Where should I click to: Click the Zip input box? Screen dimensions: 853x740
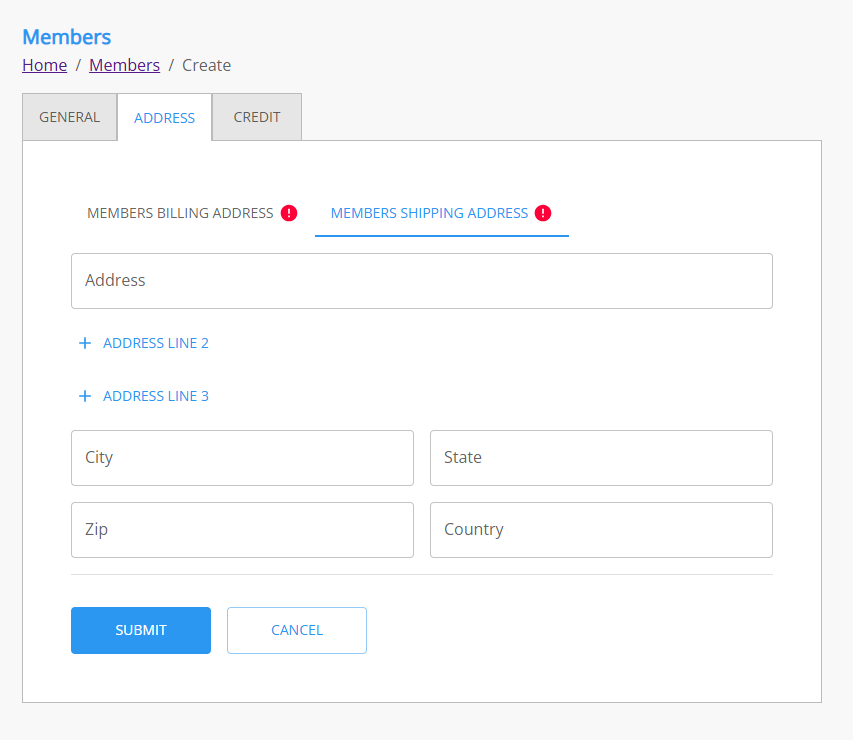(x=242, y=530)
